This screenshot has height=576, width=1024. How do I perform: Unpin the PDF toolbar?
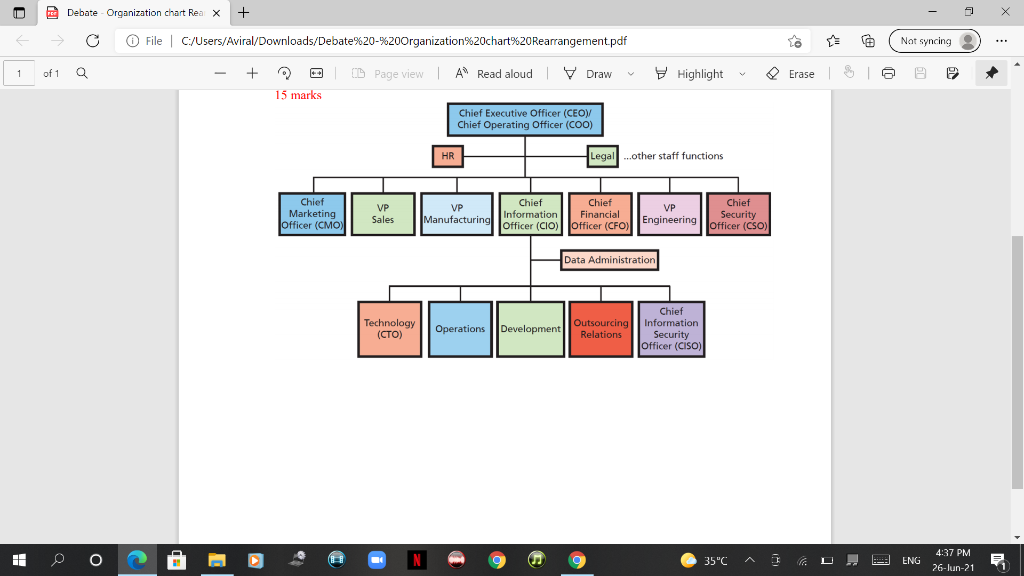tap(990, 72)
